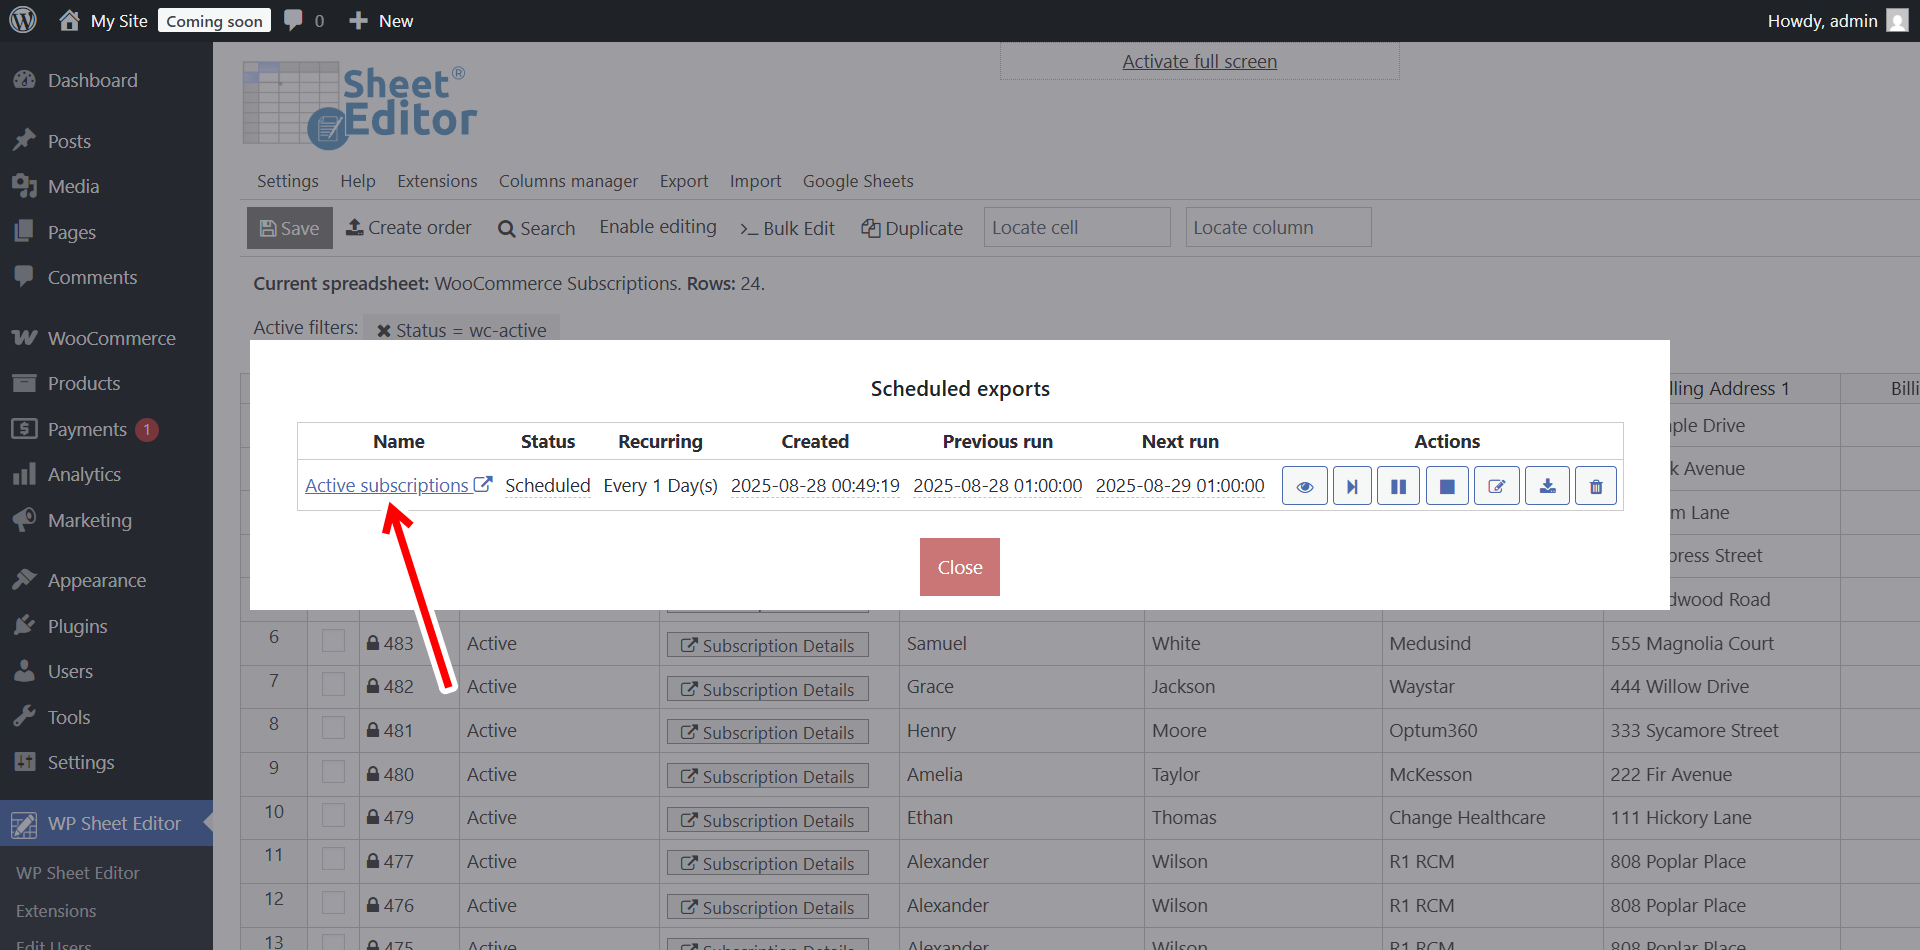1920x950 pixels.
Task: Click the Duplicate button
Action: click(x=912, y=228)
